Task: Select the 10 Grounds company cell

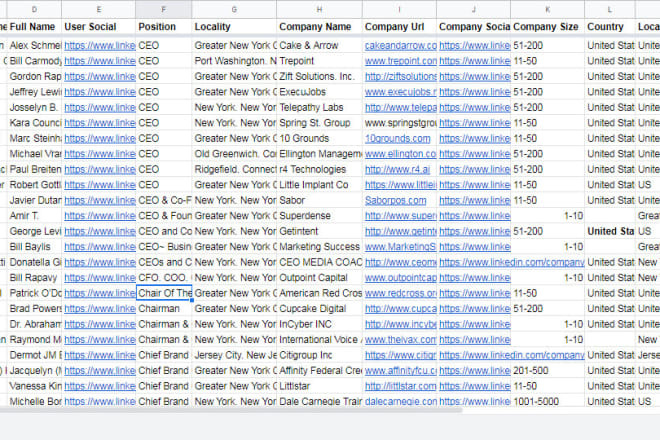Action: tap(319, 139)
